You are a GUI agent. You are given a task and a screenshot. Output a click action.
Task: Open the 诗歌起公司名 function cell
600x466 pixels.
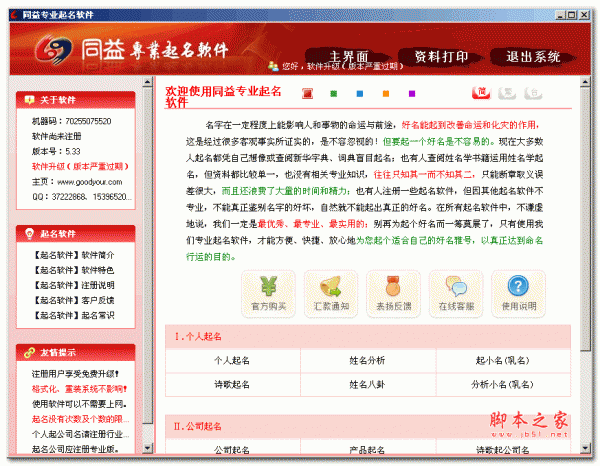pos(503,448)
